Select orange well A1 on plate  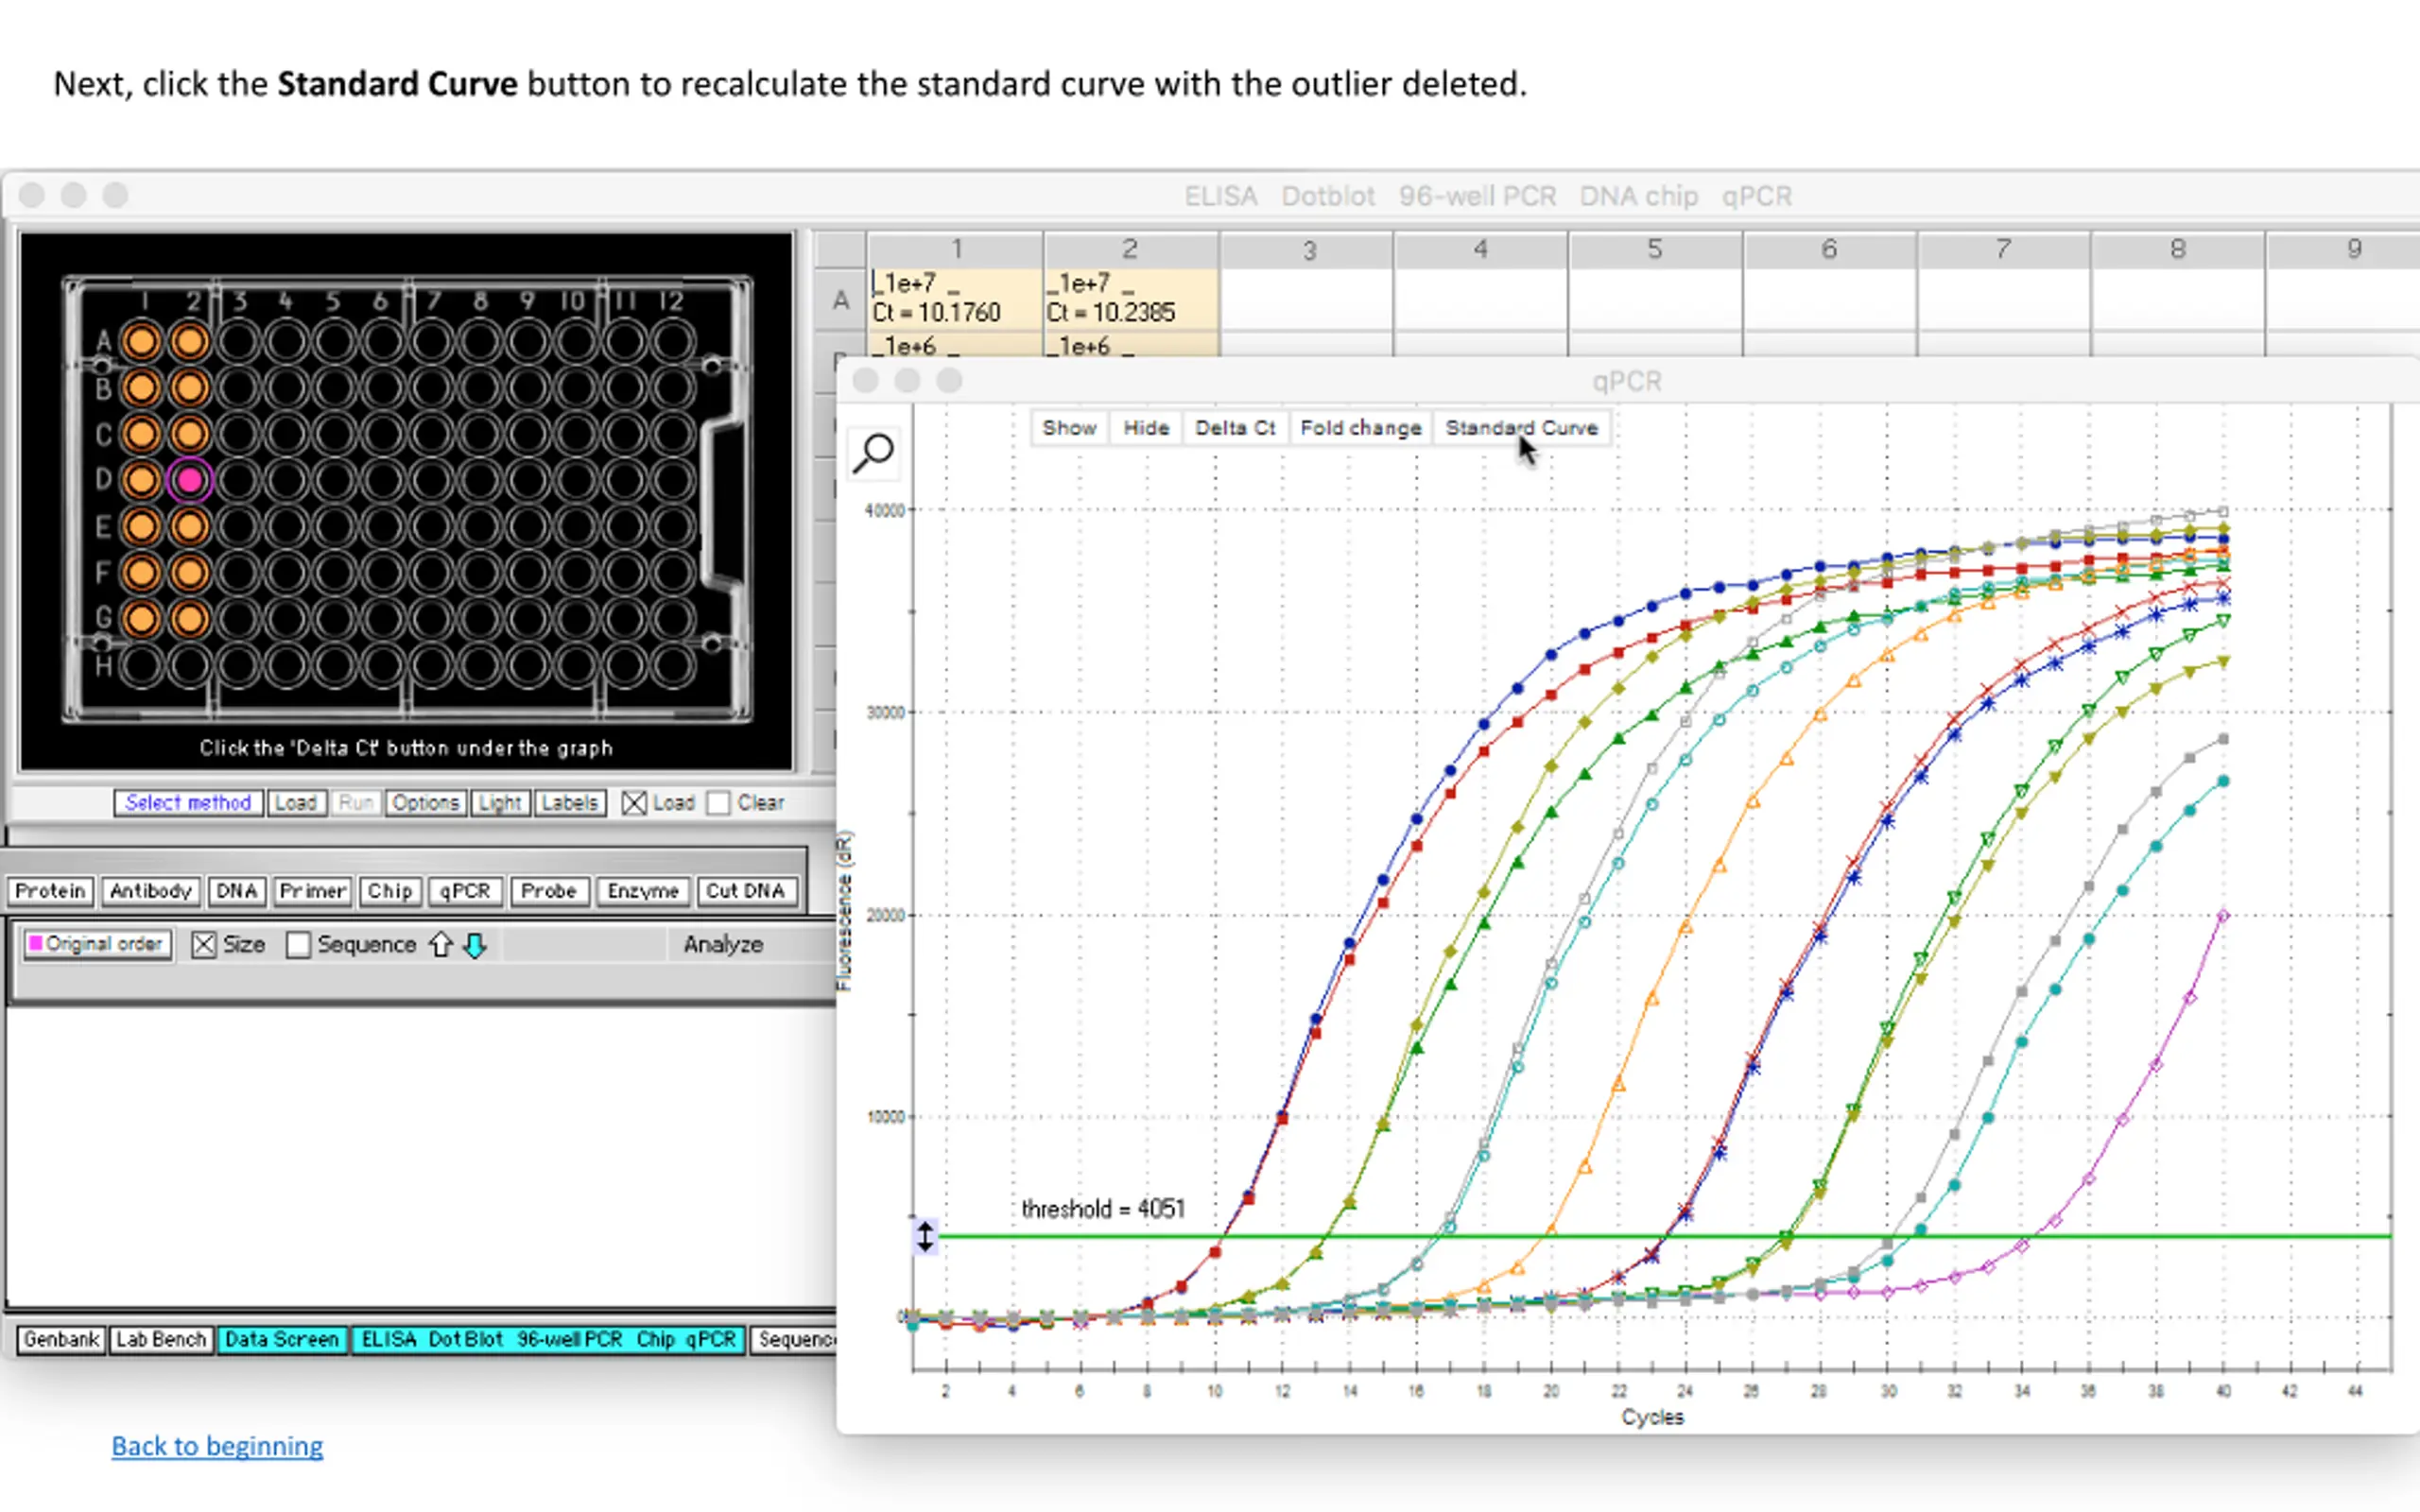tap(141, 341)
